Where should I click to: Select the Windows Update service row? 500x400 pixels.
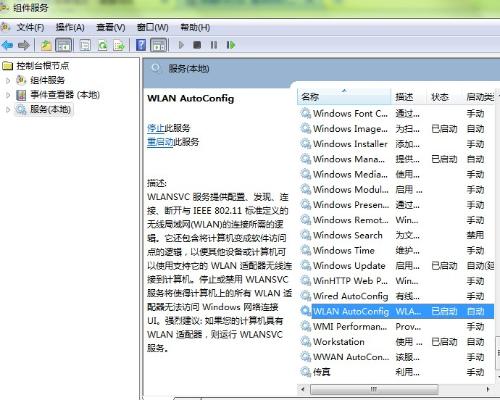pyautogui.click(x=397, y=266)
